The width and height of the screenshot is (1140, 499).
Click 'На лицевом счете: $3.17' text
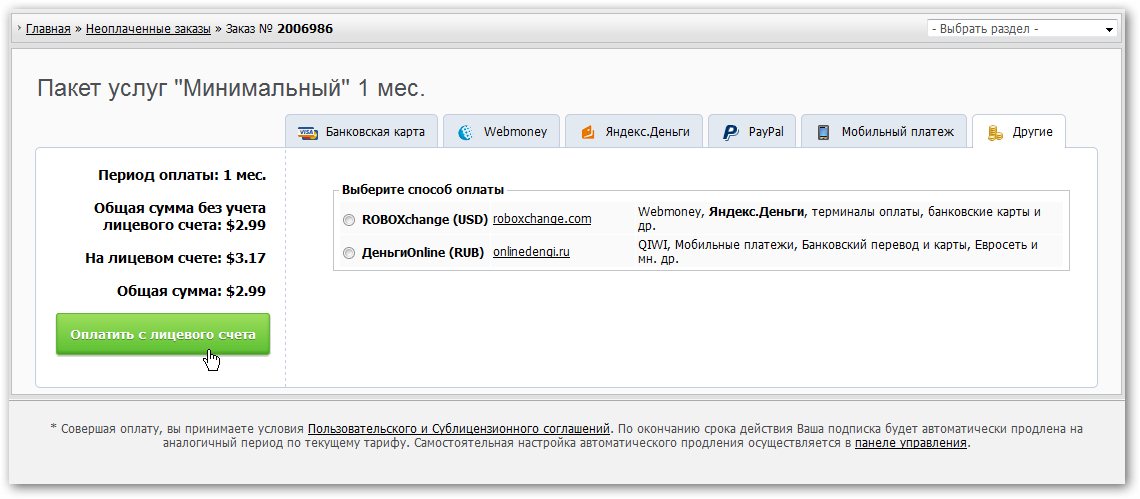[175, 258]
